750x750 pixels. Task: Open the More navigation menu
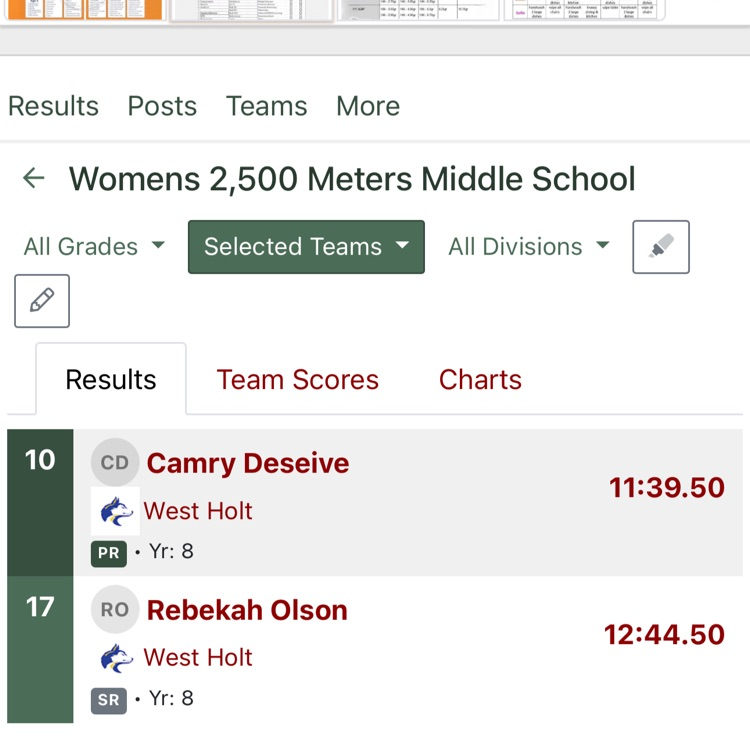point(368,106)
